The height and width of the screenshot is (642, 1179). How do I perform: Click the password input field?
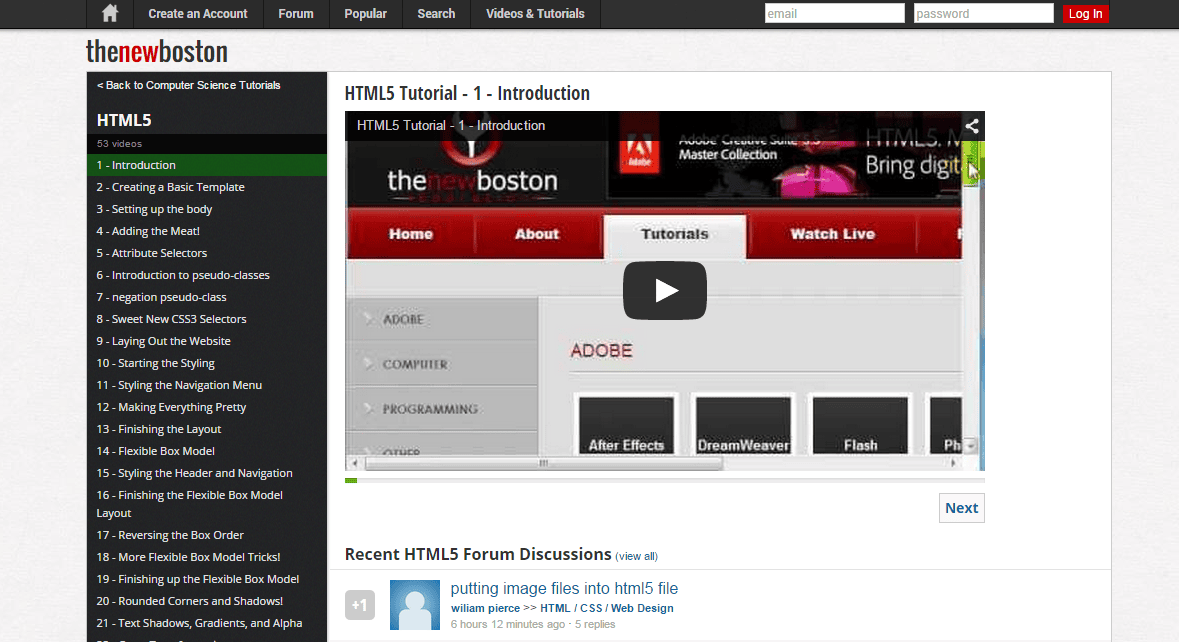click(x=984, y=14)
